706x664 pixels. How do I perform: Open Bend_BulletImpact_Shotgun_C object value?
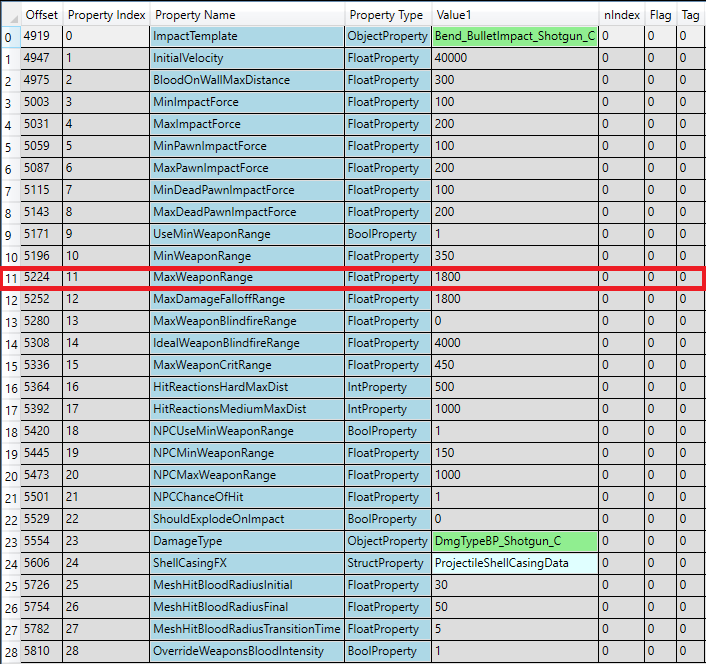[515, 36]
